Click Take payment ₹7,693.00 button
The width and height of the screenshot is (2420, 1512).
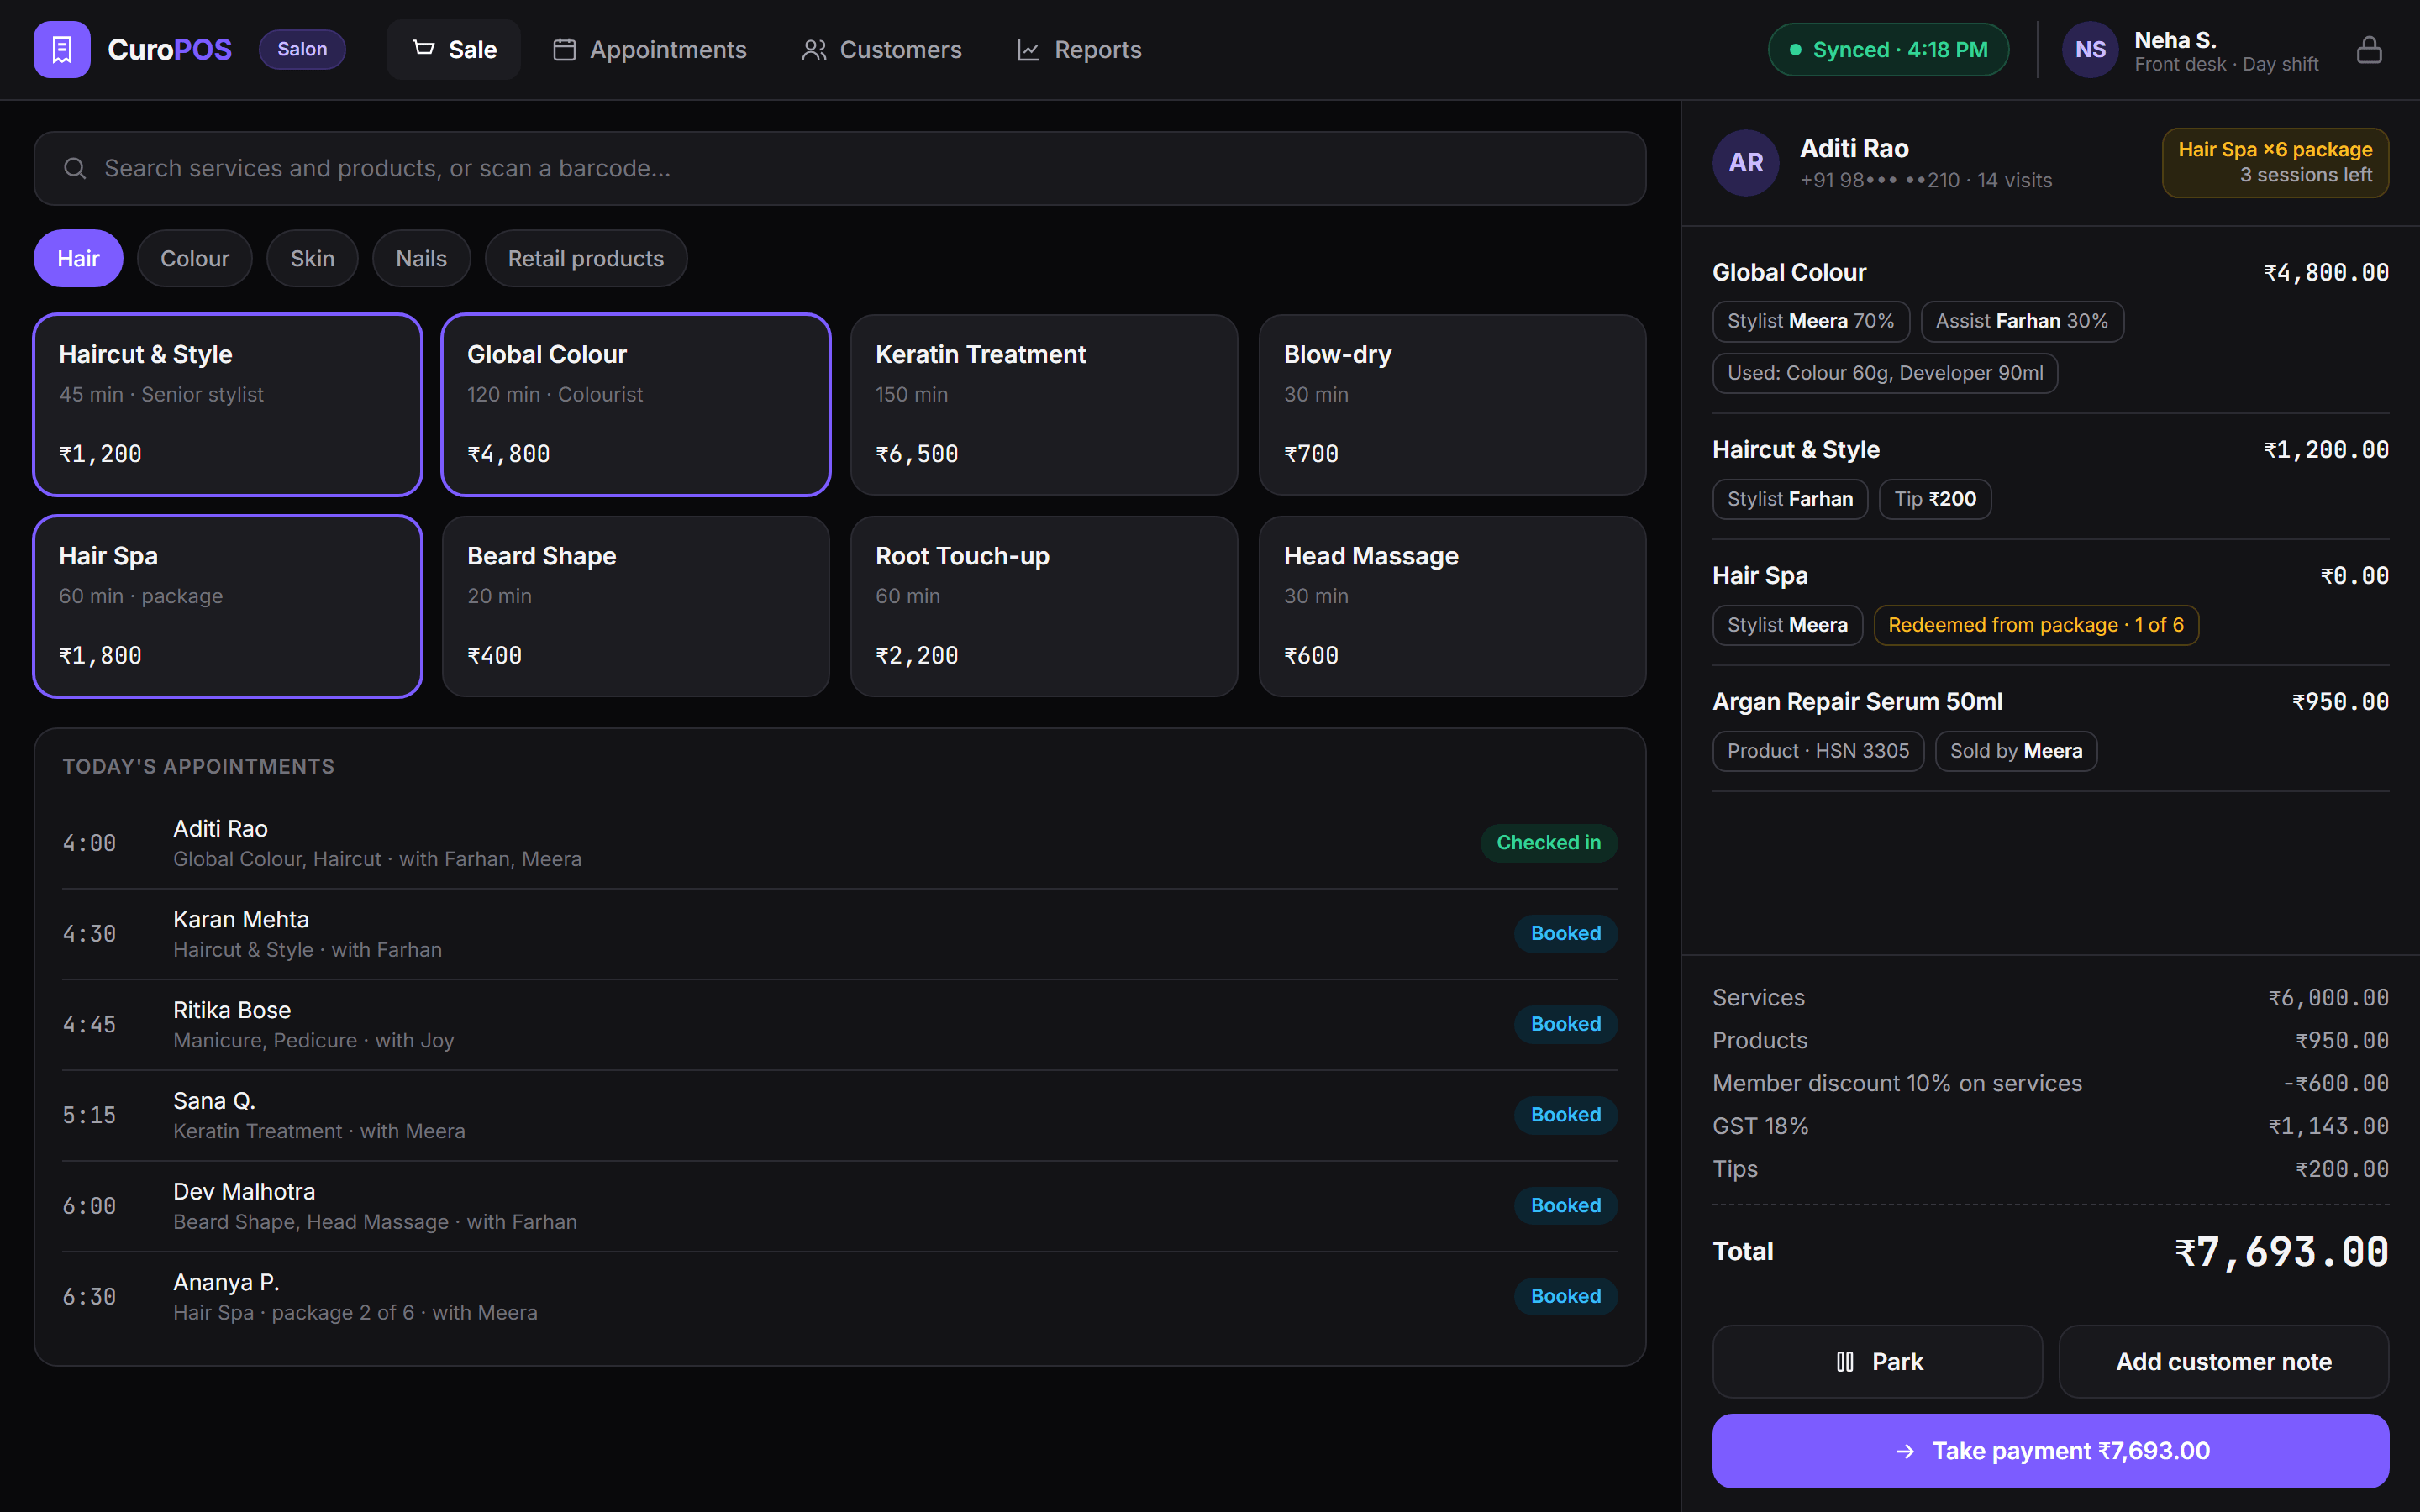2050,1451
